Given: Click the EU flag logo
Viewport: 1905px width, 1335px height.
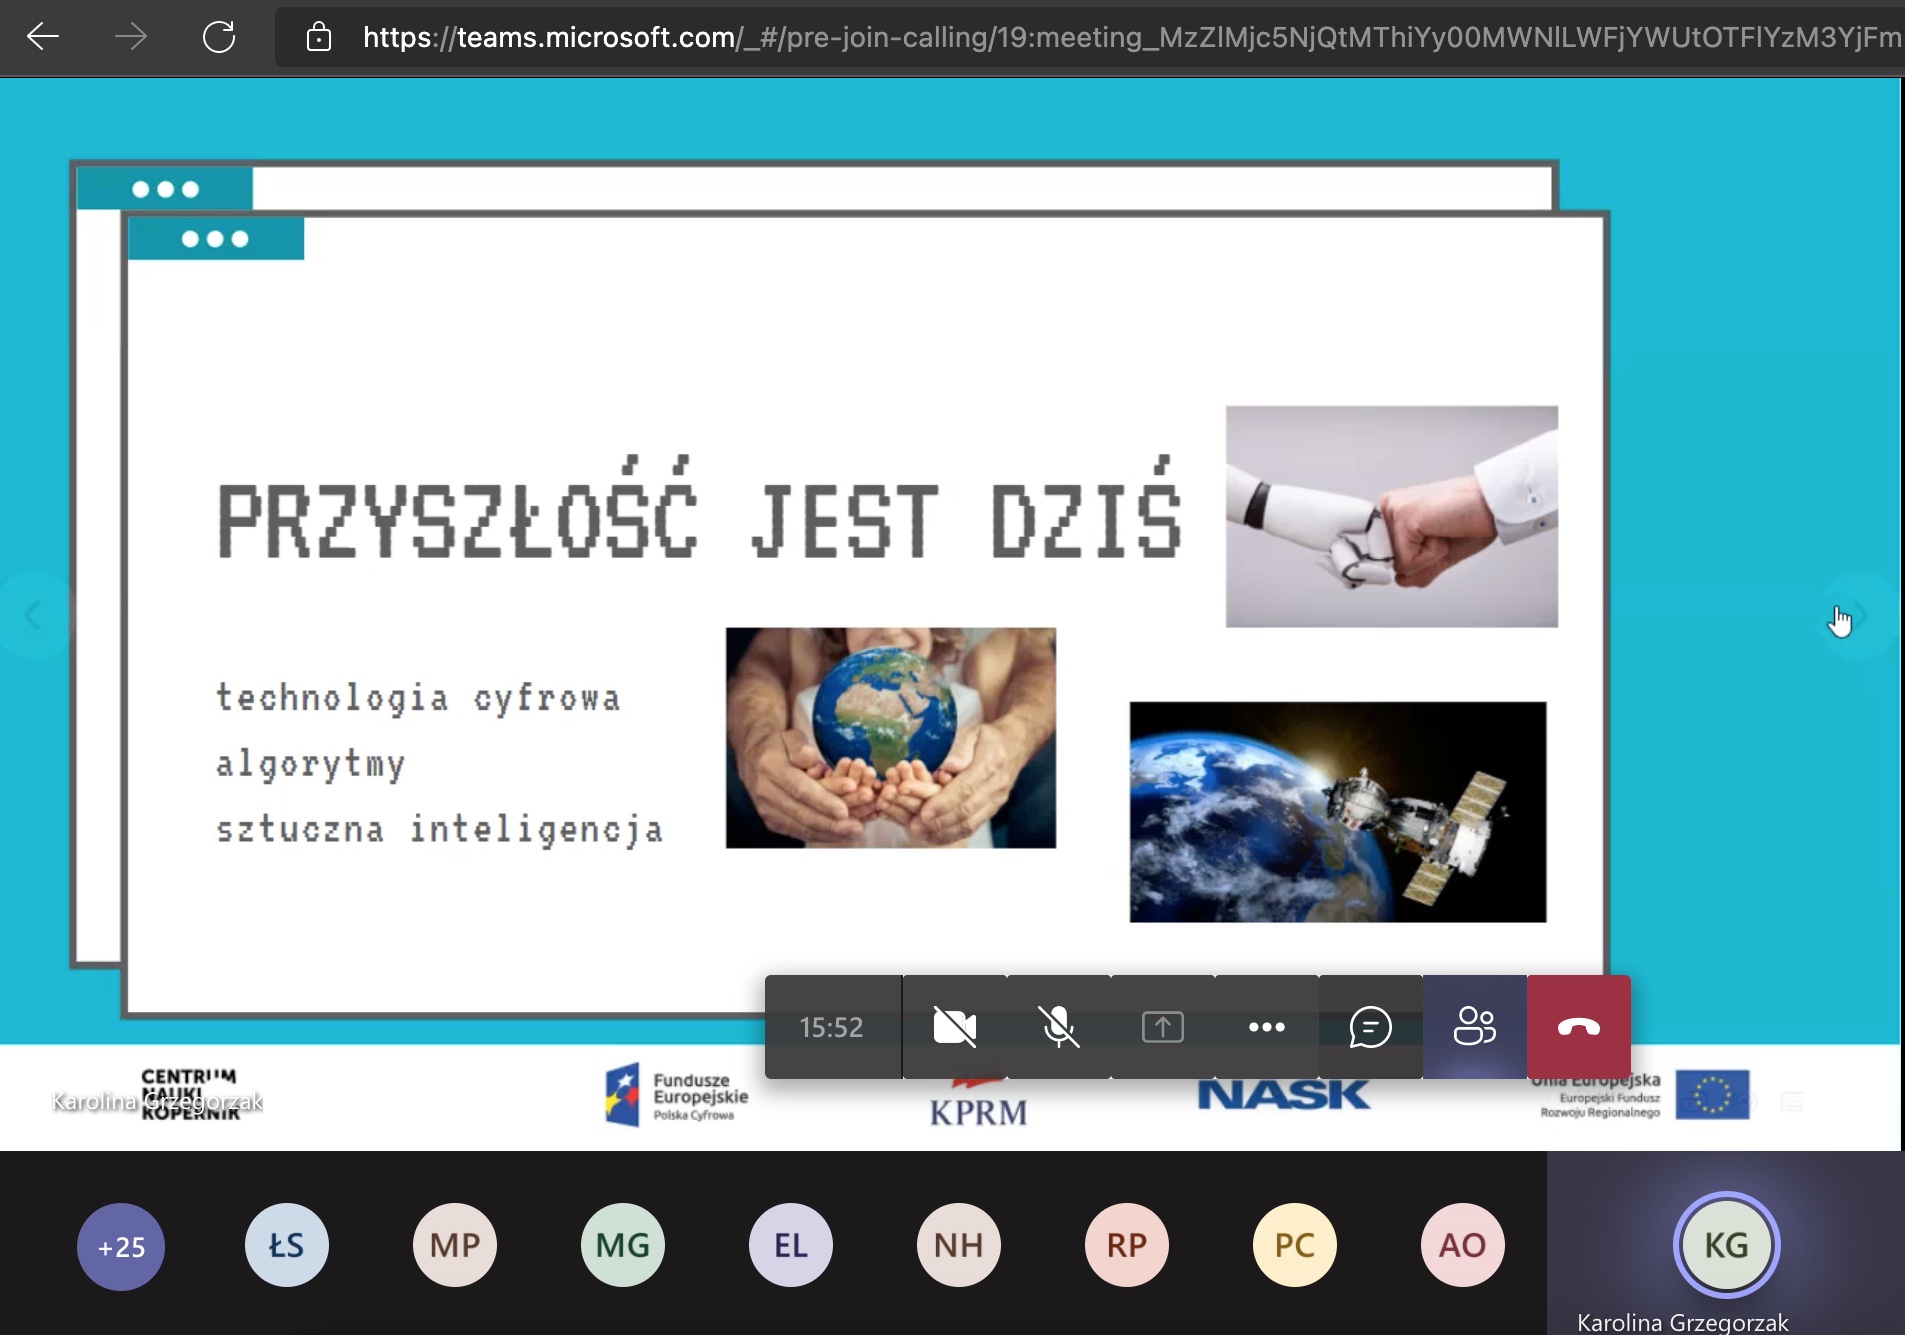Looking at the screenshot, I should [1712, 1095].
